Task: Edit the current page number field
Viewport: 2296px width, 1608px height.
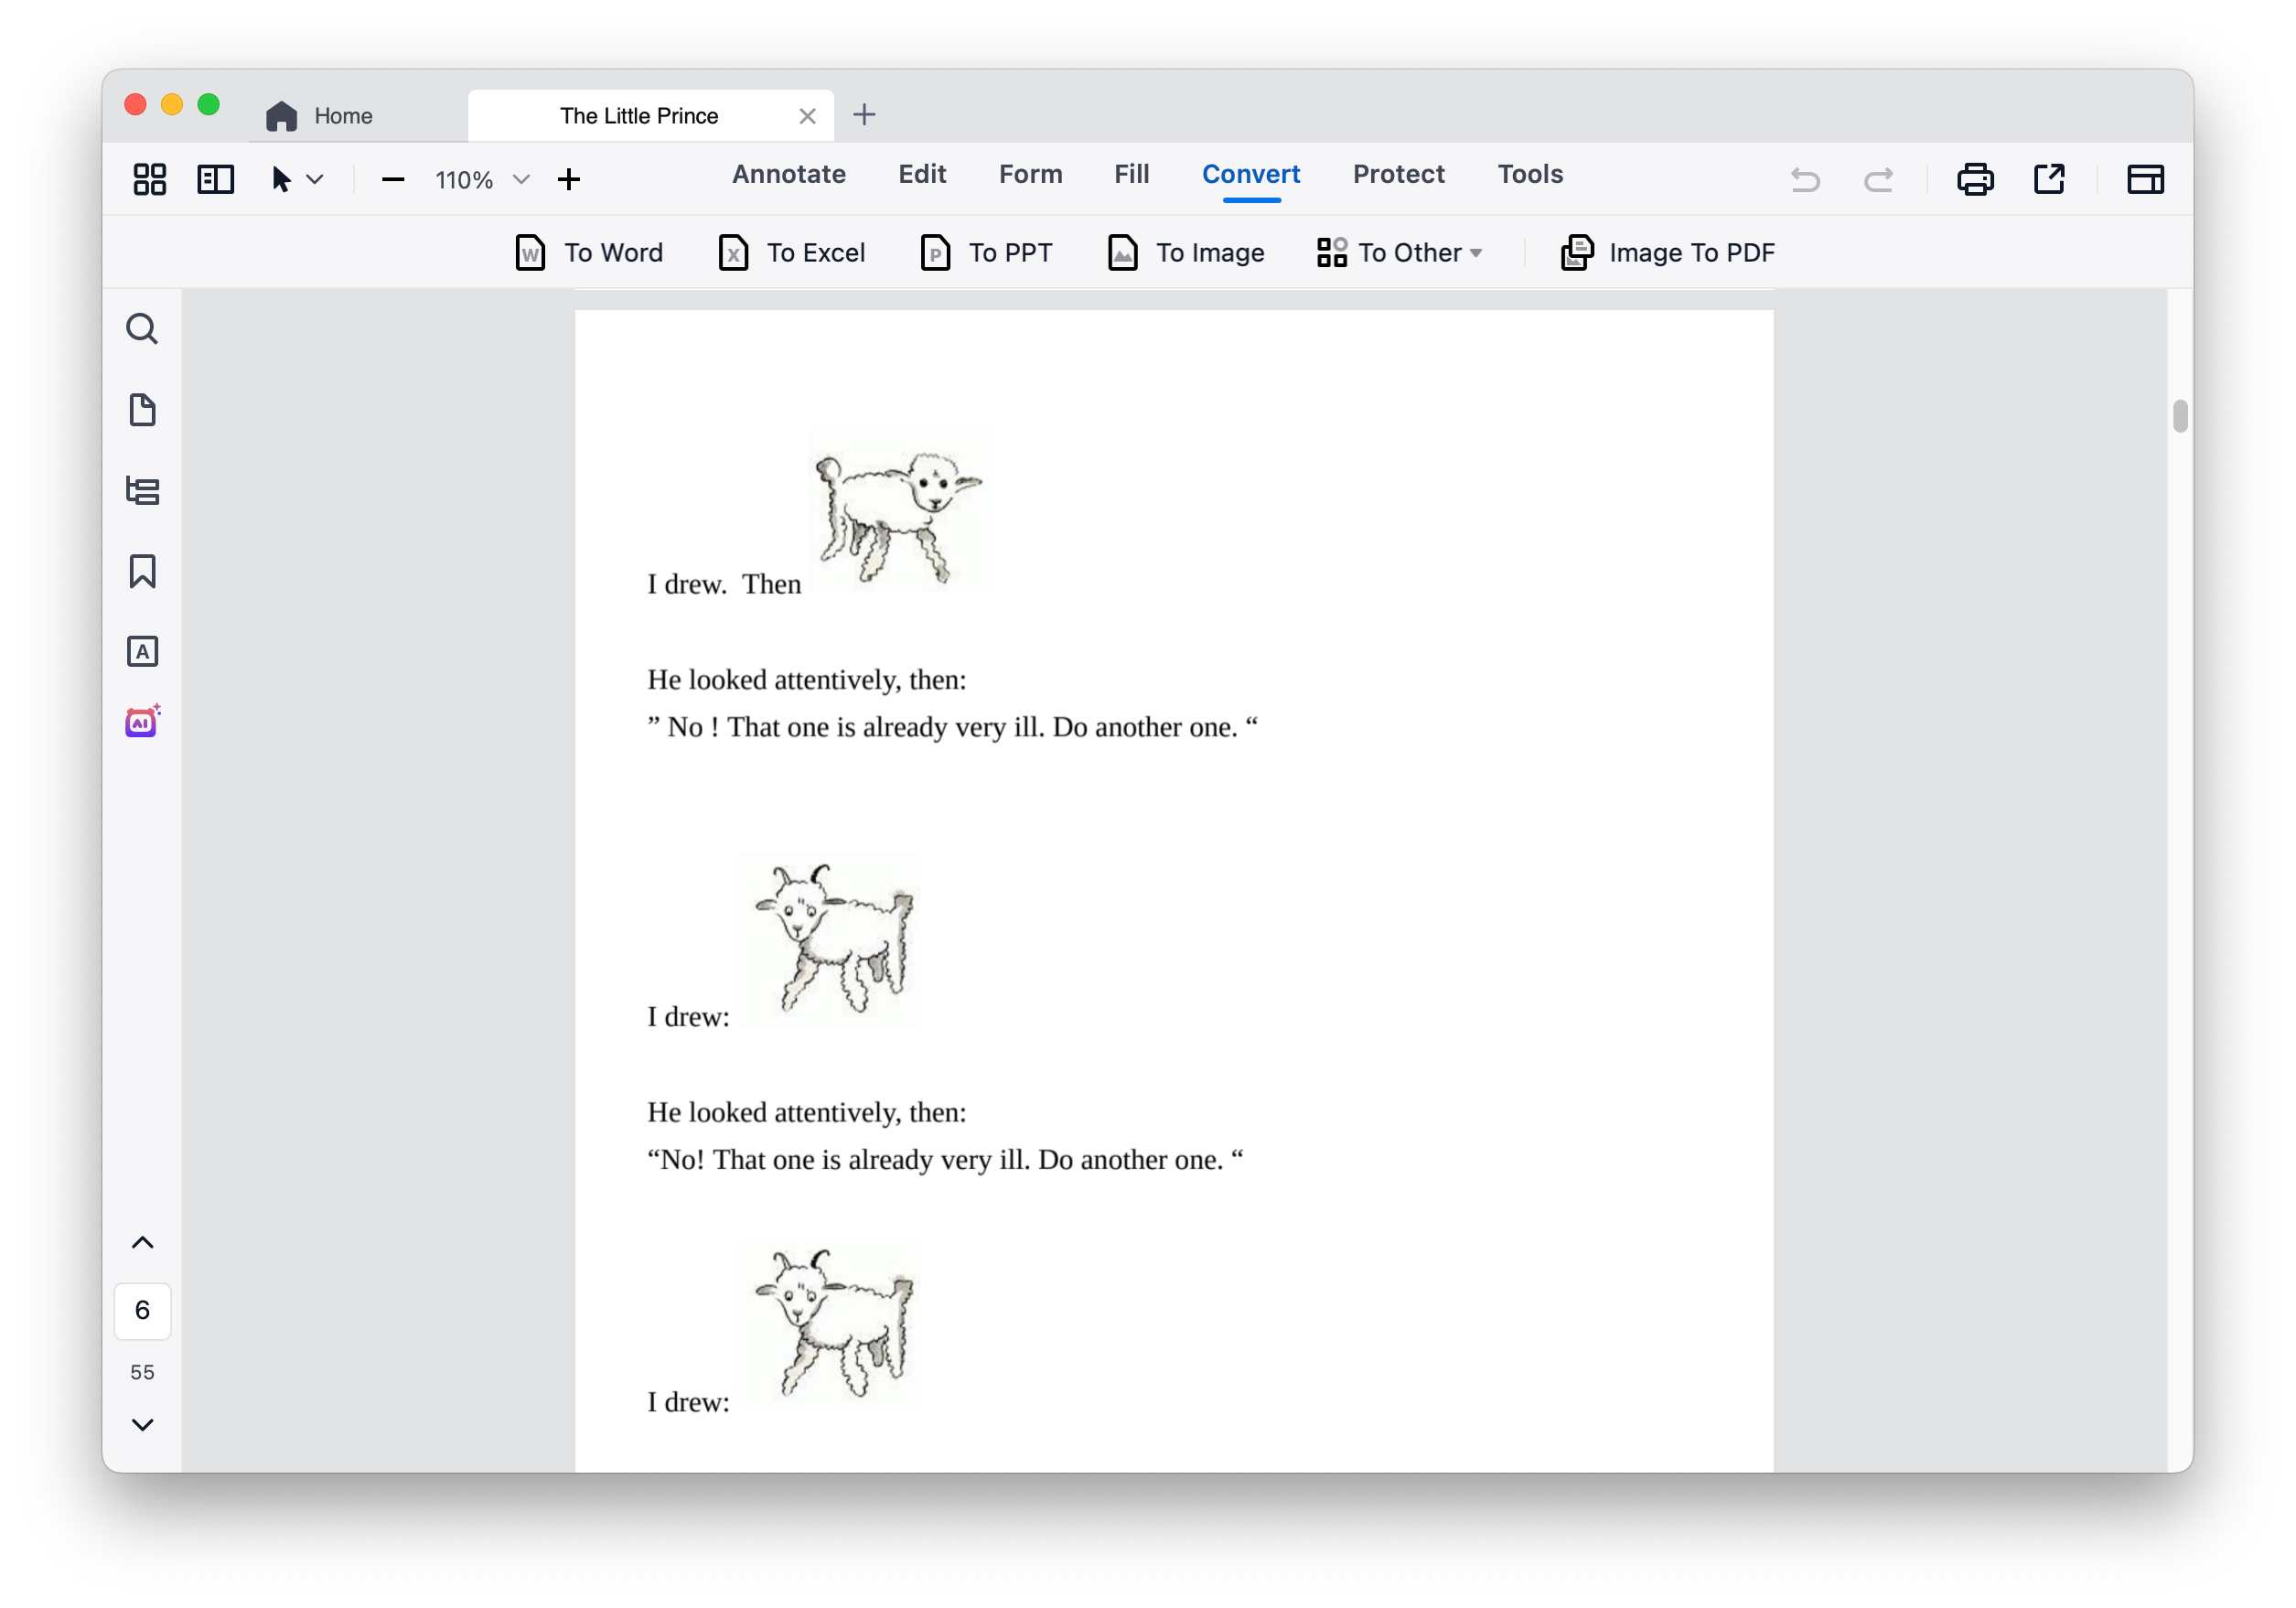Action: pyautogui.click(x=142, y=1311)
